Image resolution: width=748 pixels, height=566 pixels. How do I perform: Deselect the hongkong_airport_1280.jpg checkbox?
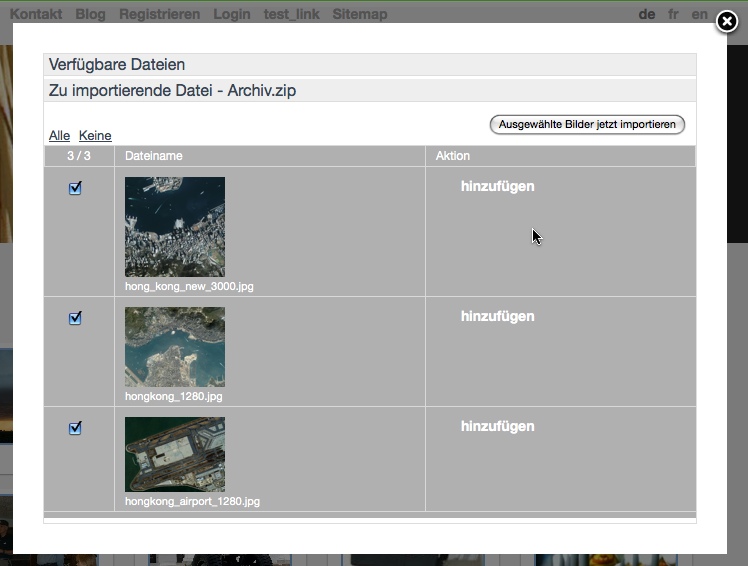tap(75, 428)
